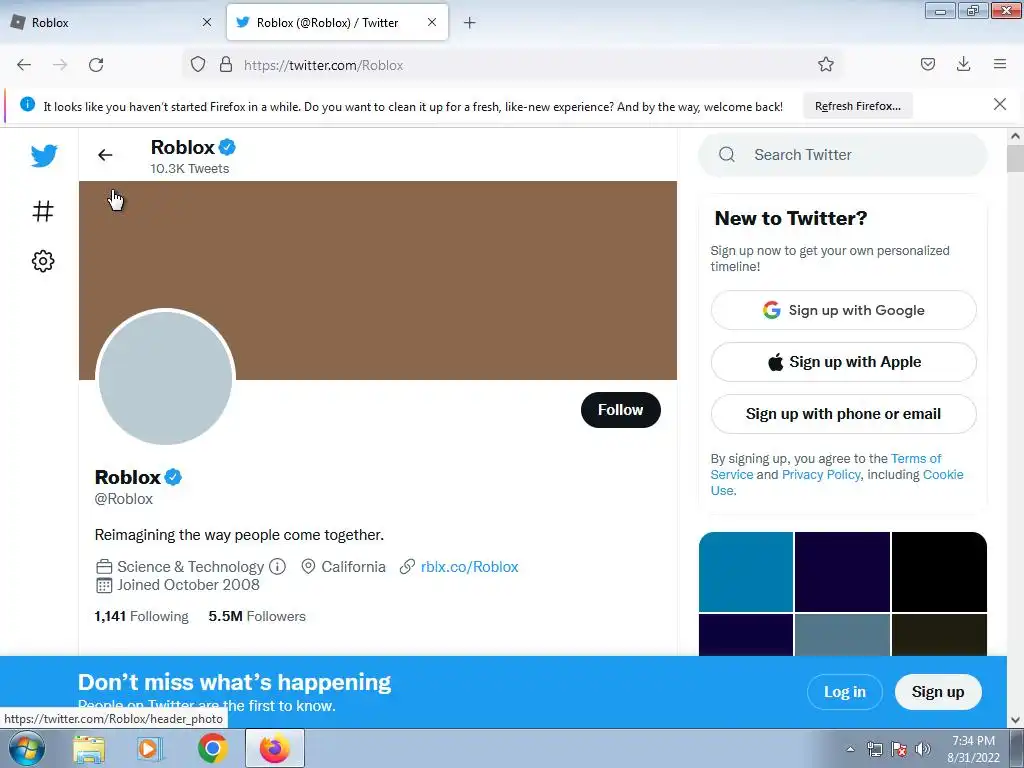Click Sign up on bottom banner

tap(938, 692)
